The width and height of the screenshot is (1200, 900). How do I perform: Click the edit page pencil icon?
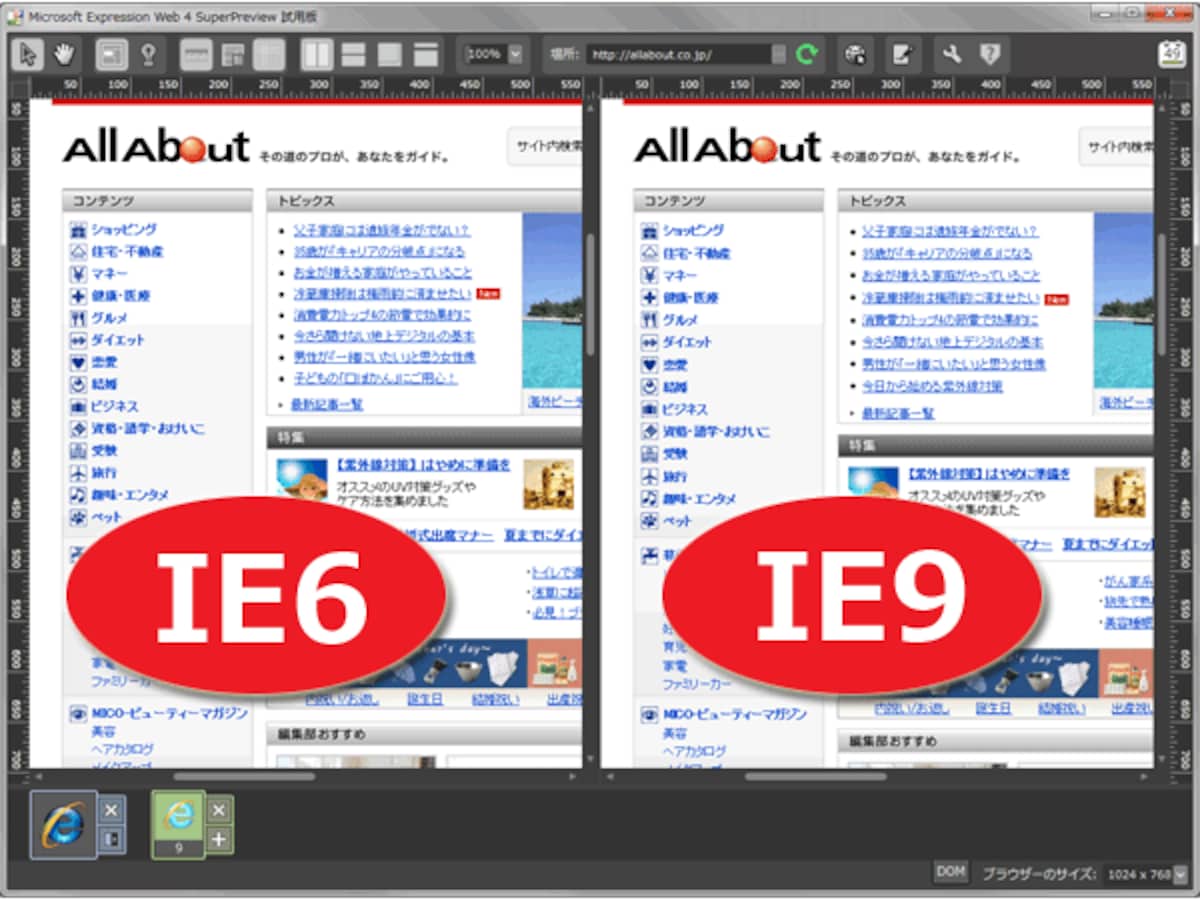click(903, 54)
